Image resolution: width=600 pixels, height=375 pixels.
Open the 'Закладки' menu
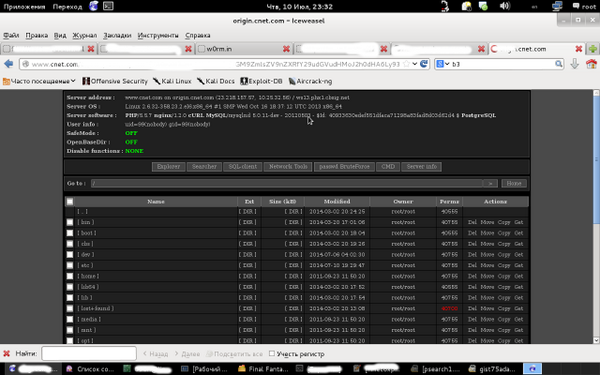[117, 35]
